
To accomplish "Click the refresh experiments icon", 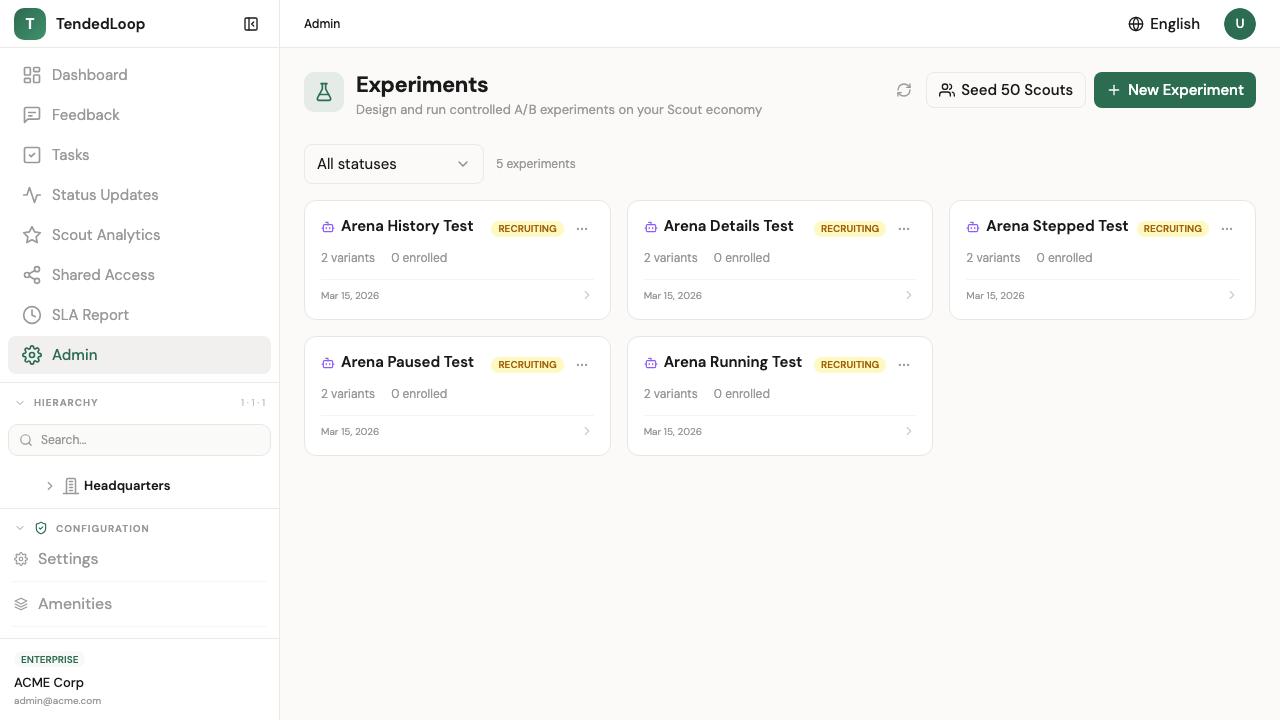I will [904, 90].
